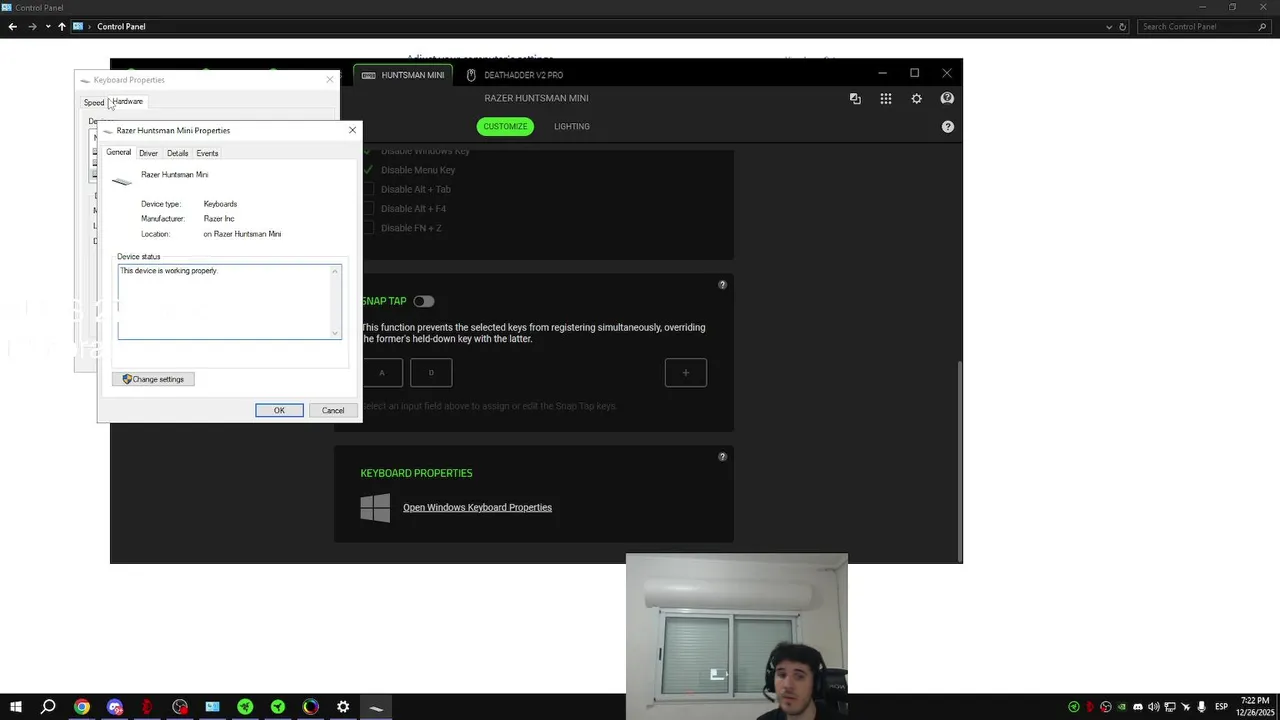Switch to the Driver tab
The image size is (1280, 720).
(x=148, y=153)
